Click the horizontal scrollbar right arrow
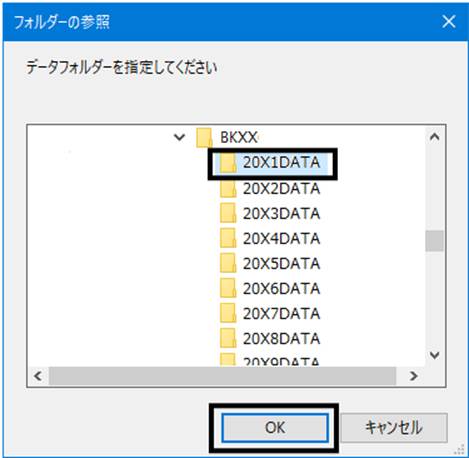Screen dimensions: 469x458 pyautogui.click(x=414, y=376)
